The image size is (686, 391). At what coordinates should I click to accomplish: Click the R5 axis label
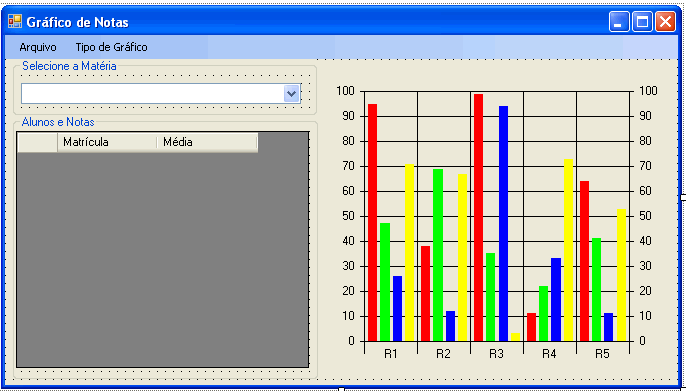click(602, 354)
